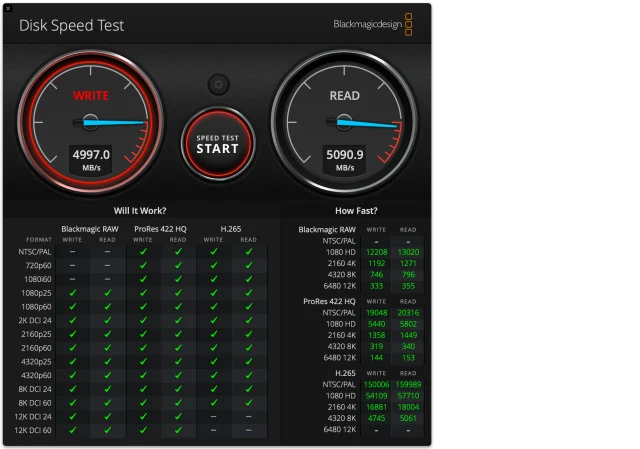Click the 12K DCI 60 format row label
The width and height of the screenshot is (640, 449).
pyautogui.click(x=33, y=430)
